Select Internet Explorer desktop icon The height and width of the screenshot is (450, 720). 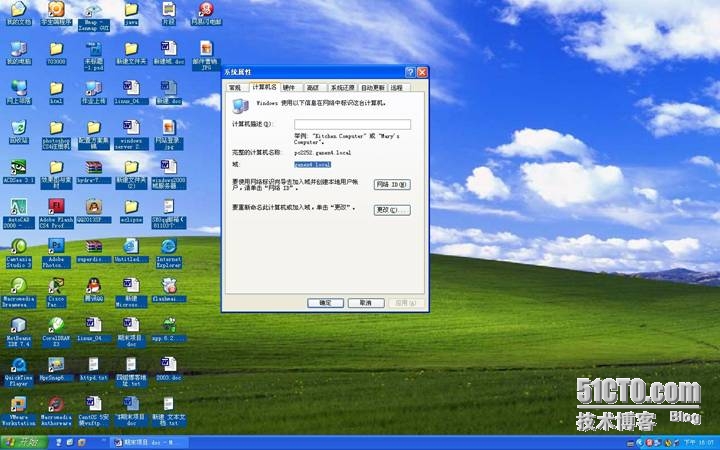(x=169, y=253)
